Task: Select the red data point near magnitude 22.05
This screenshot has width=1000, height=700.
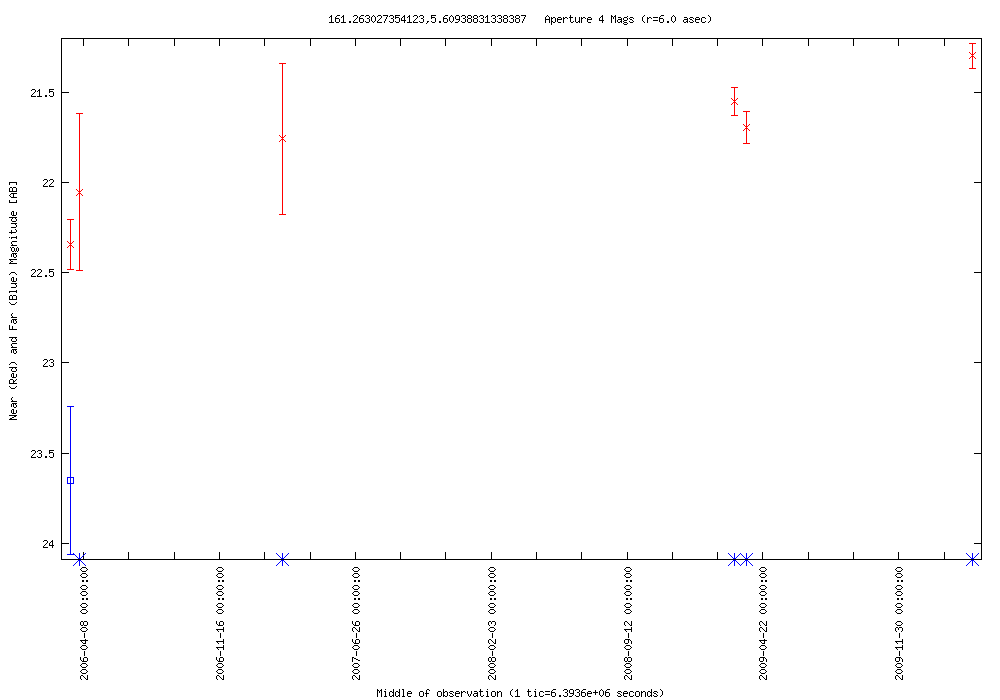Action: tap(79, 192)
